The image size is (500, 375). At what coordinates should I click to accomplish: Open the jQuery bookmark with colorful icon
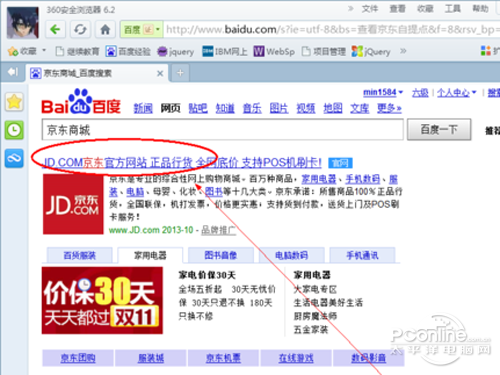click(371, 51)
